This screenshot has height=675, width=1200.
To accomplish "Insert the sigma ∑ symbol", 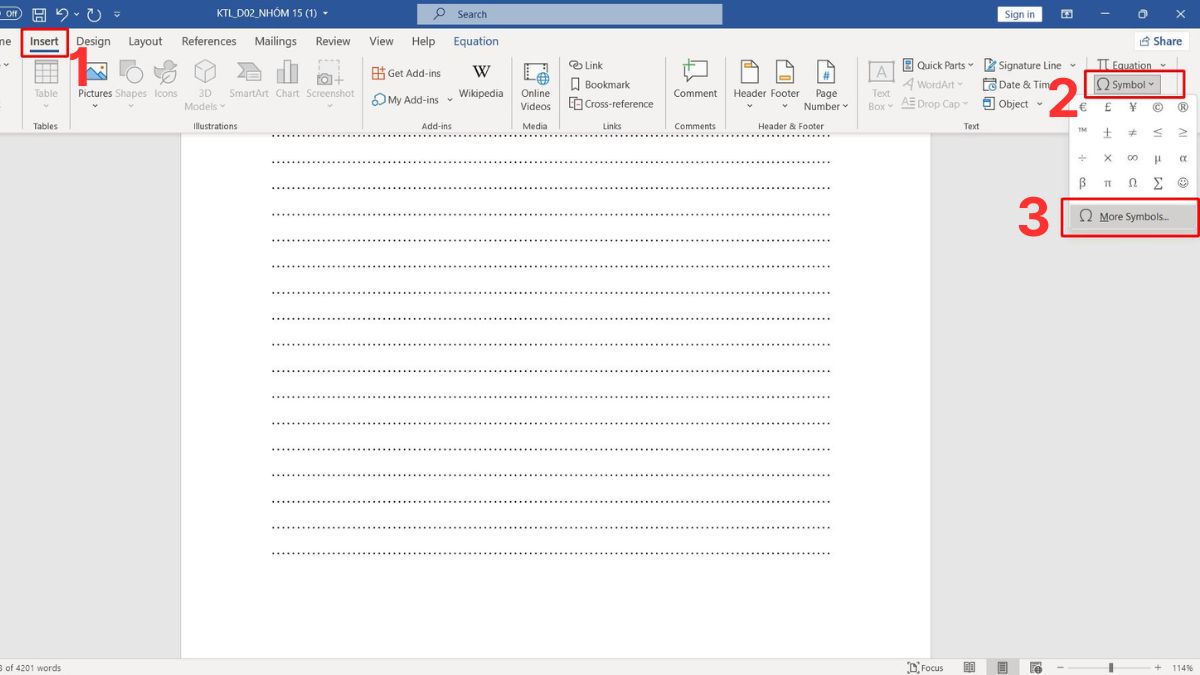I will click(x=1158, y=183).
